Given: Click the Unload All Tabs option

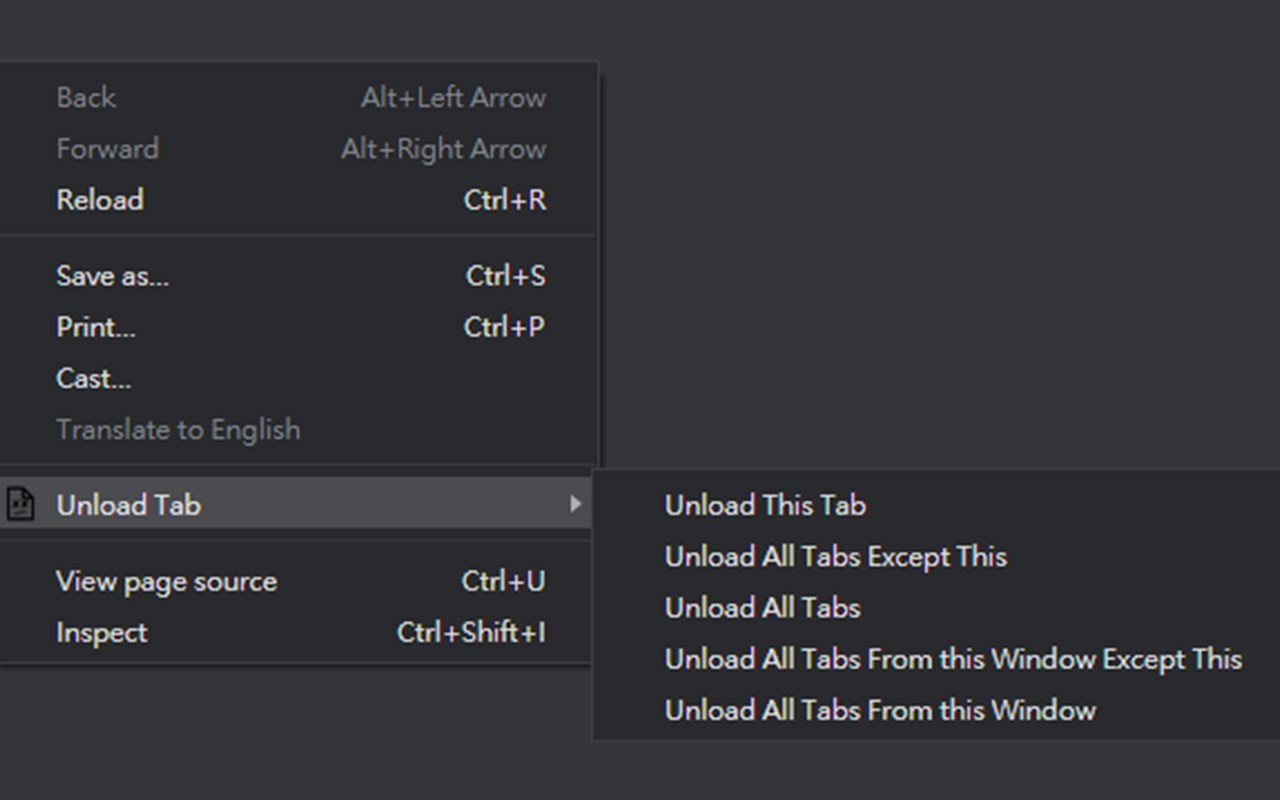Looking at the screenshot, I should click(762, 608).
